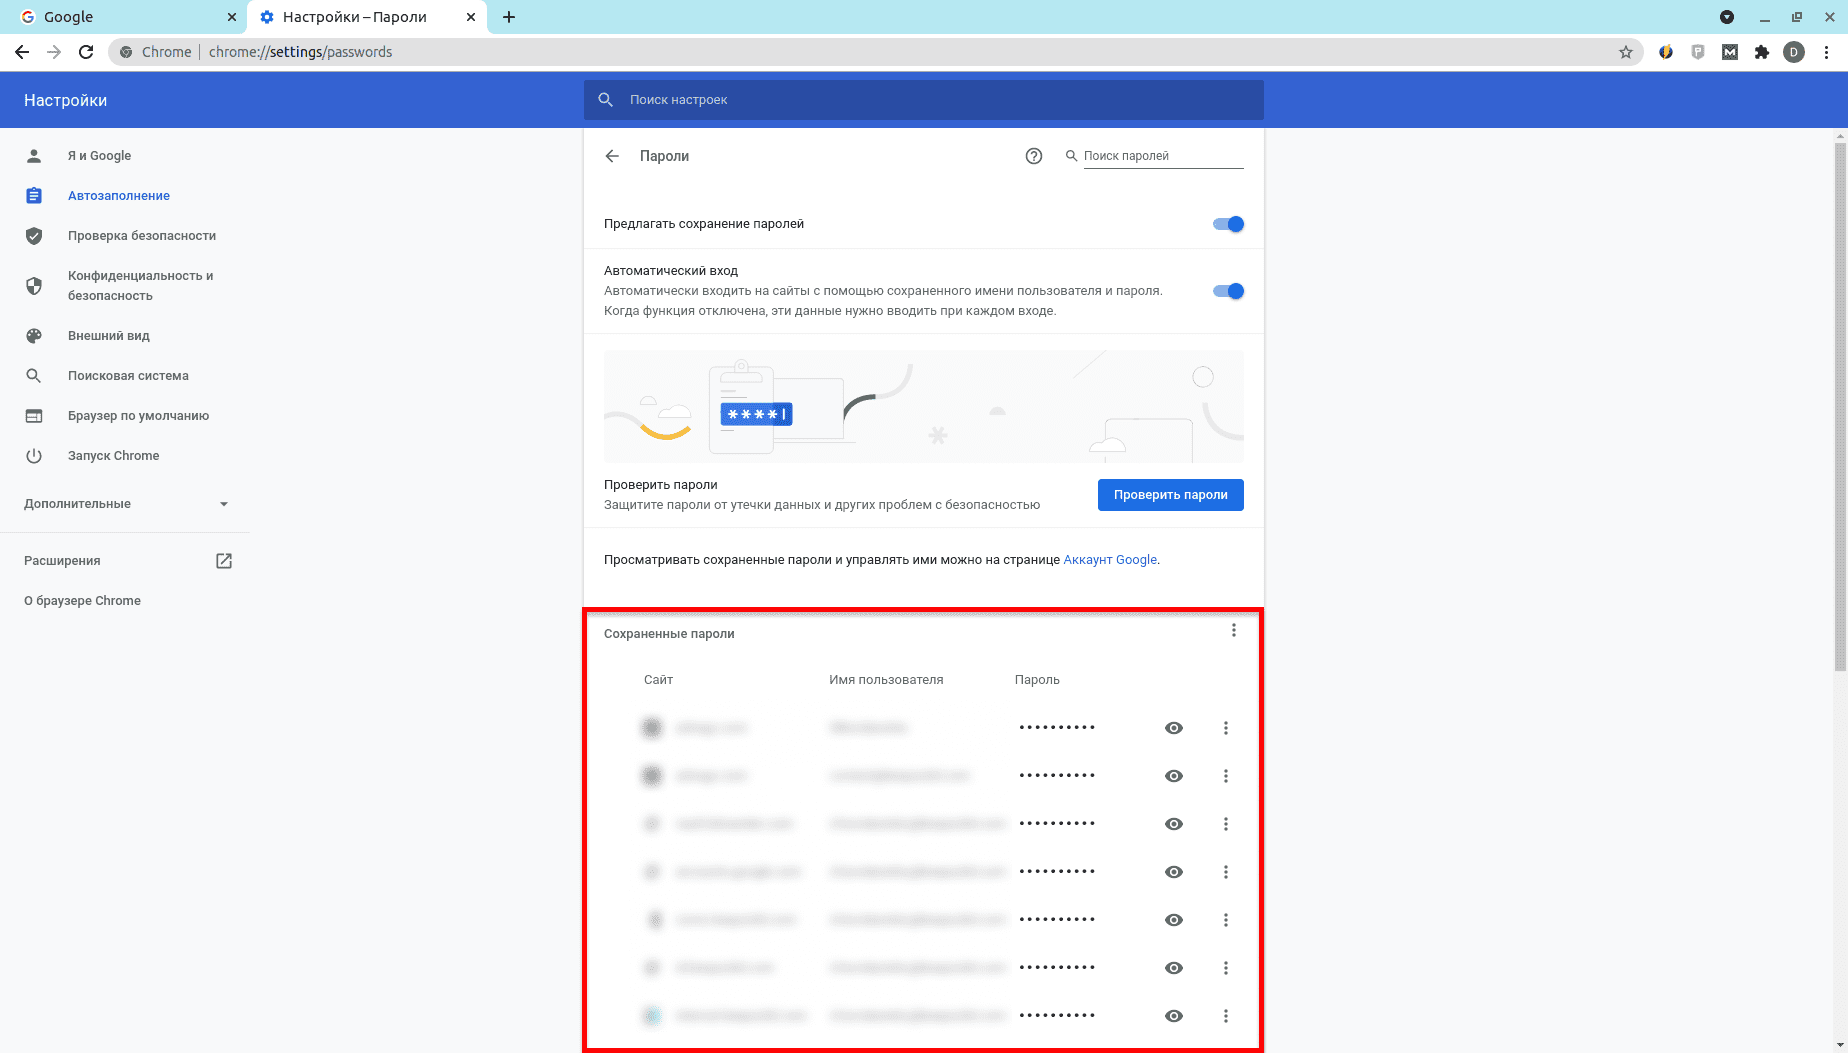Switch to the Google browser tab
Viewport: 1848px width, 1053px height.
pos(120,17)
